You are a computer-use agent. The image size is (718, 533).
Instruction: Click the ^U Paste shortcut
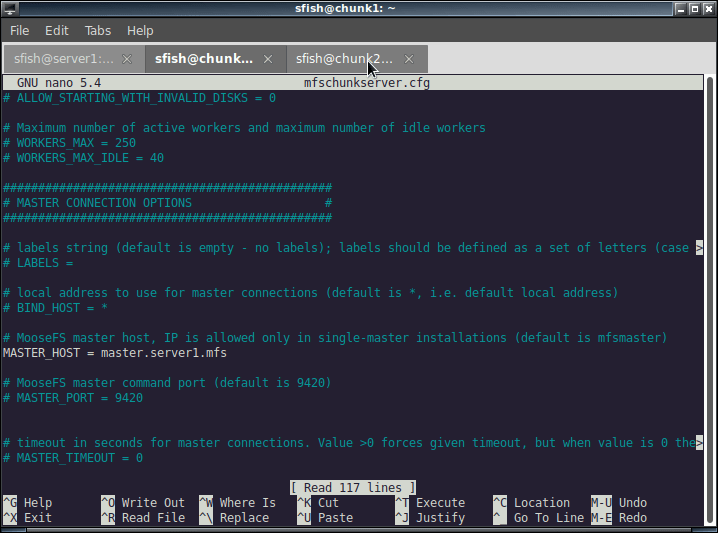(x=325, y=518)
